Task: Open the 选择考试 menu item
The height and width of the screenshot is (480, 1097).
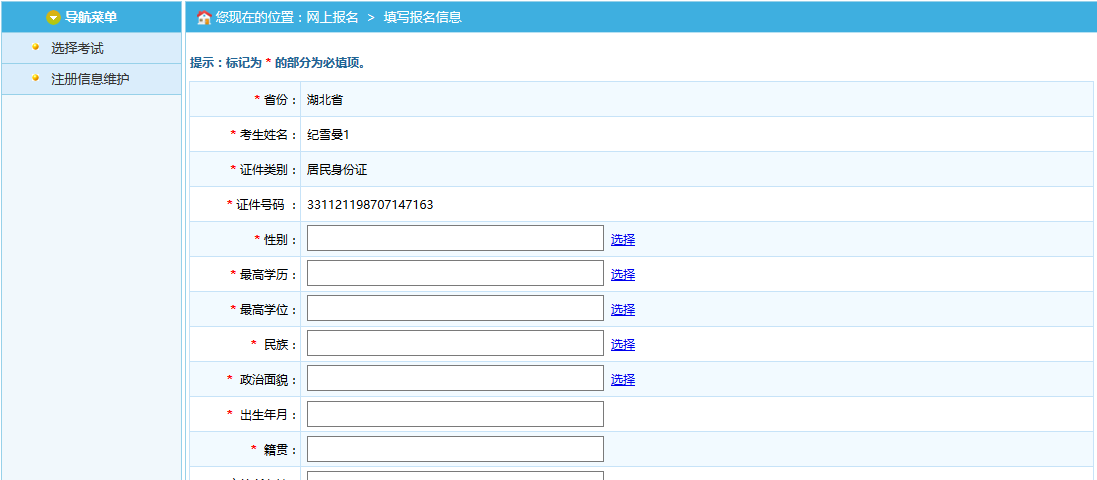Action: (77, 48)
